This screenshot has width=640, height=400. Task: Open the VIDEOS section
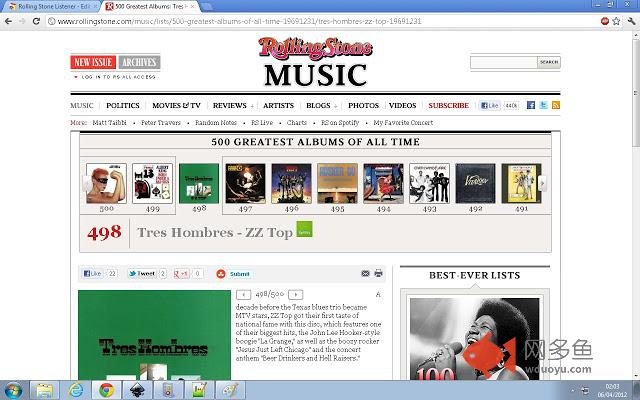402,105
